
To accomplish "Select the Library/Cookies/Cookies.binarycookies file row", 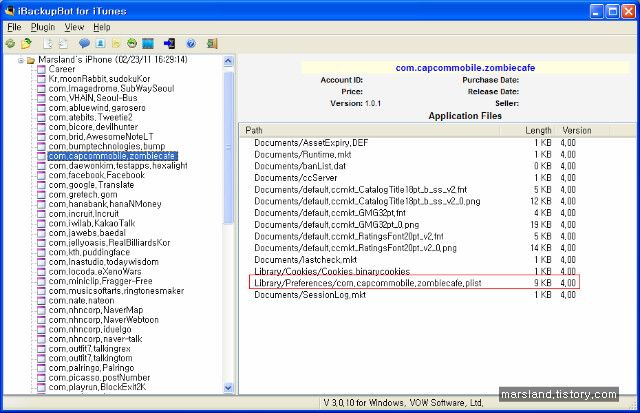I will tap(415, 271).
